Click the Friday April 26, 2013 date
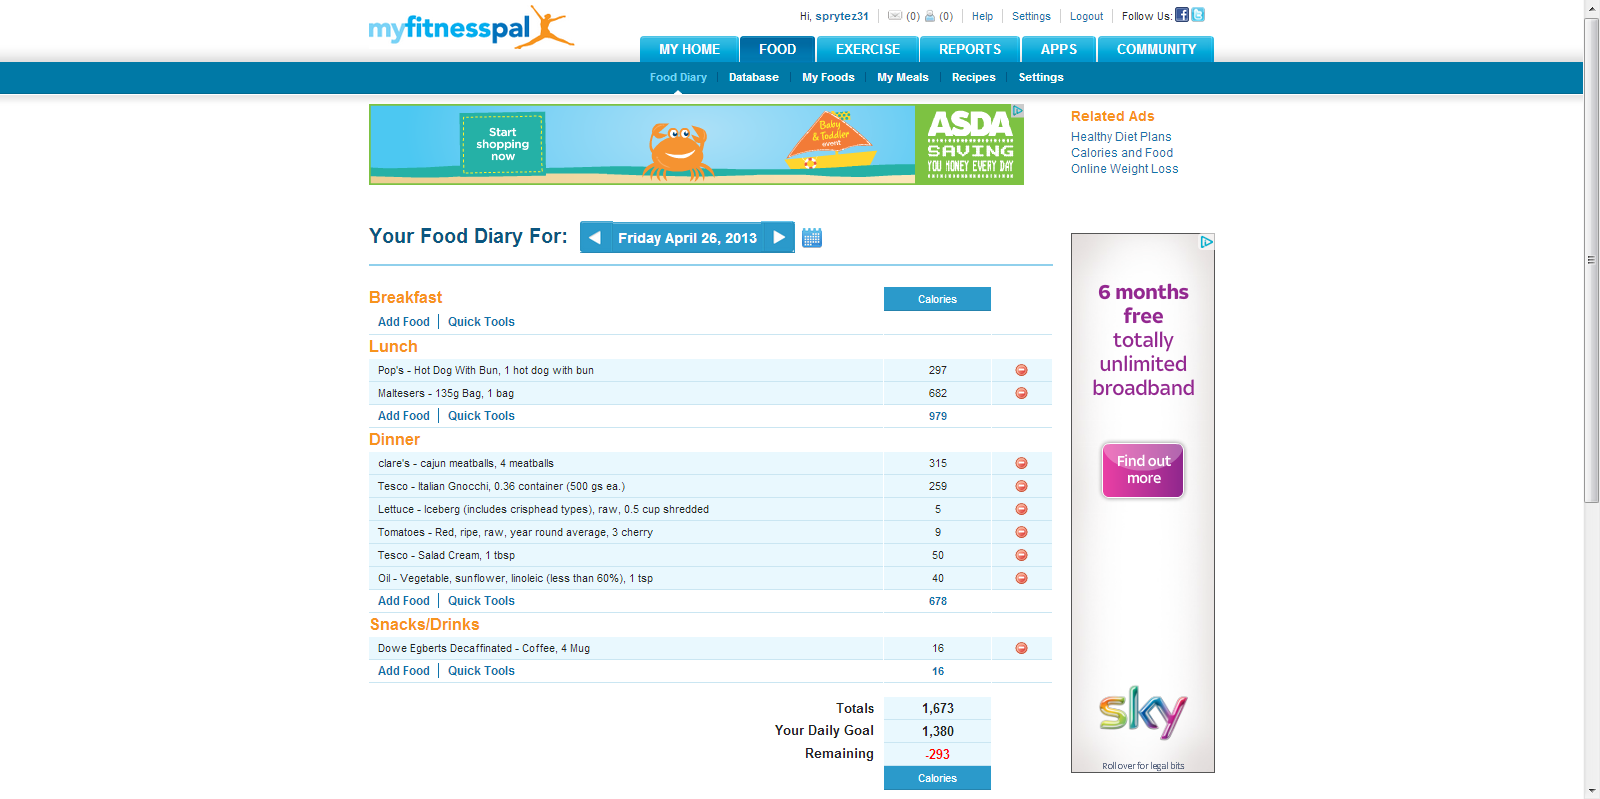 (687, 238)
